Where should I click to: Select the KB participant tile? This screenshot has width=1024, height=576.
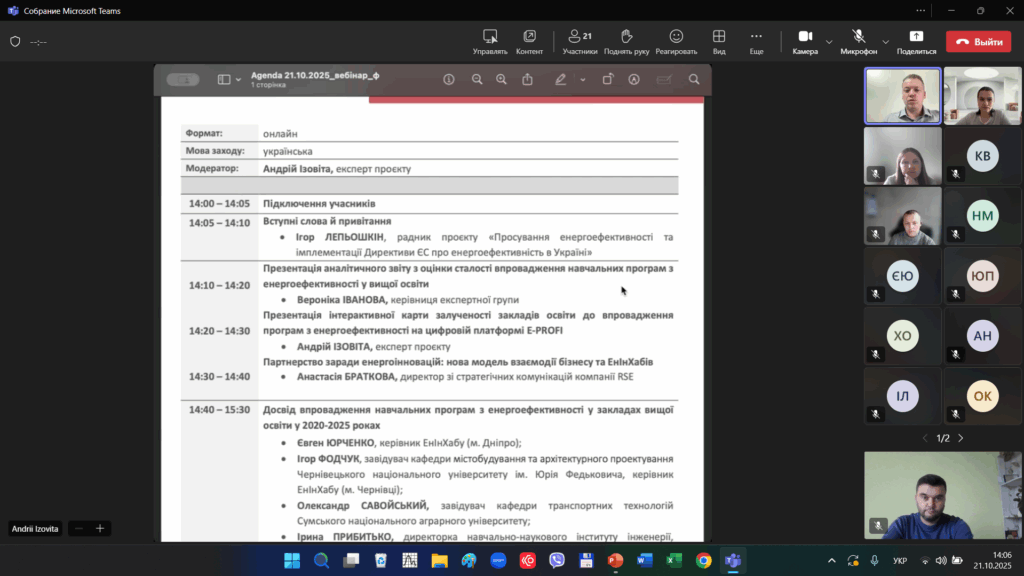[x=982, y=156]
